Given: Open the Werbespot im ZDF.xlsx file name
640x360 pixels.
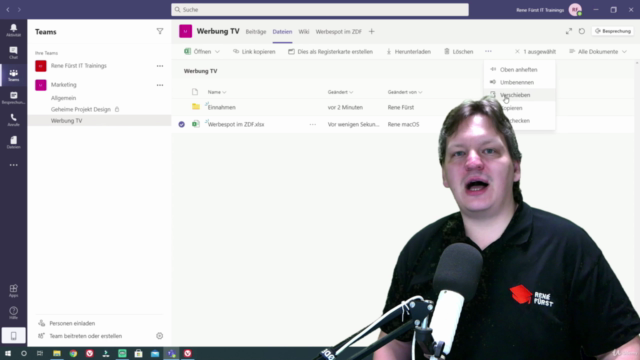Looking at the screenshot, I should tap(236, 124).
